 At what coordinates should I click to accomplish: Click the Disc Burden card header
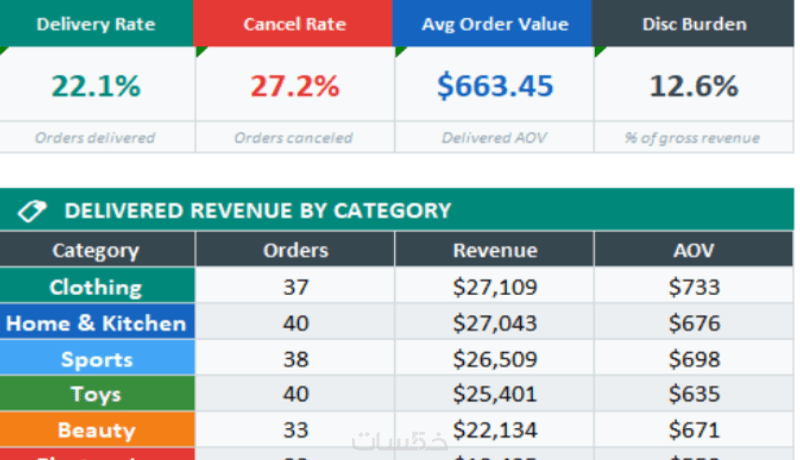(693, 24)
